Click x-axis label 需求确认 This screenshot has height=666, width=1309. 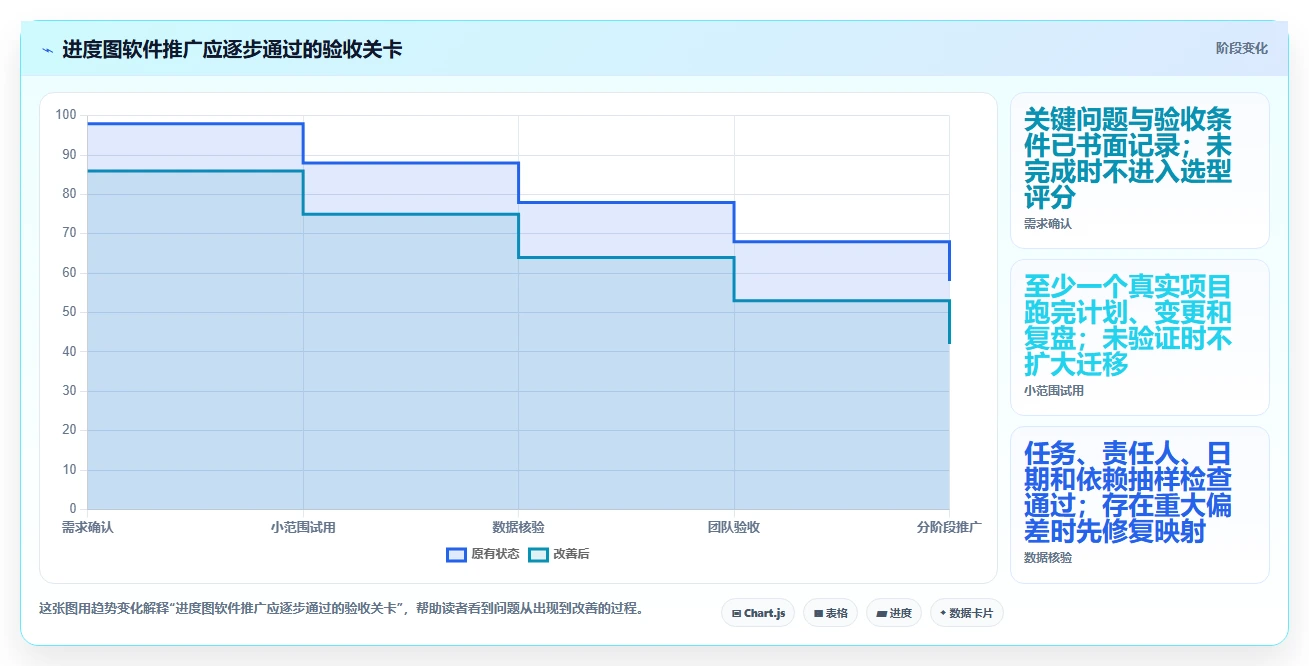coord(88,527)
